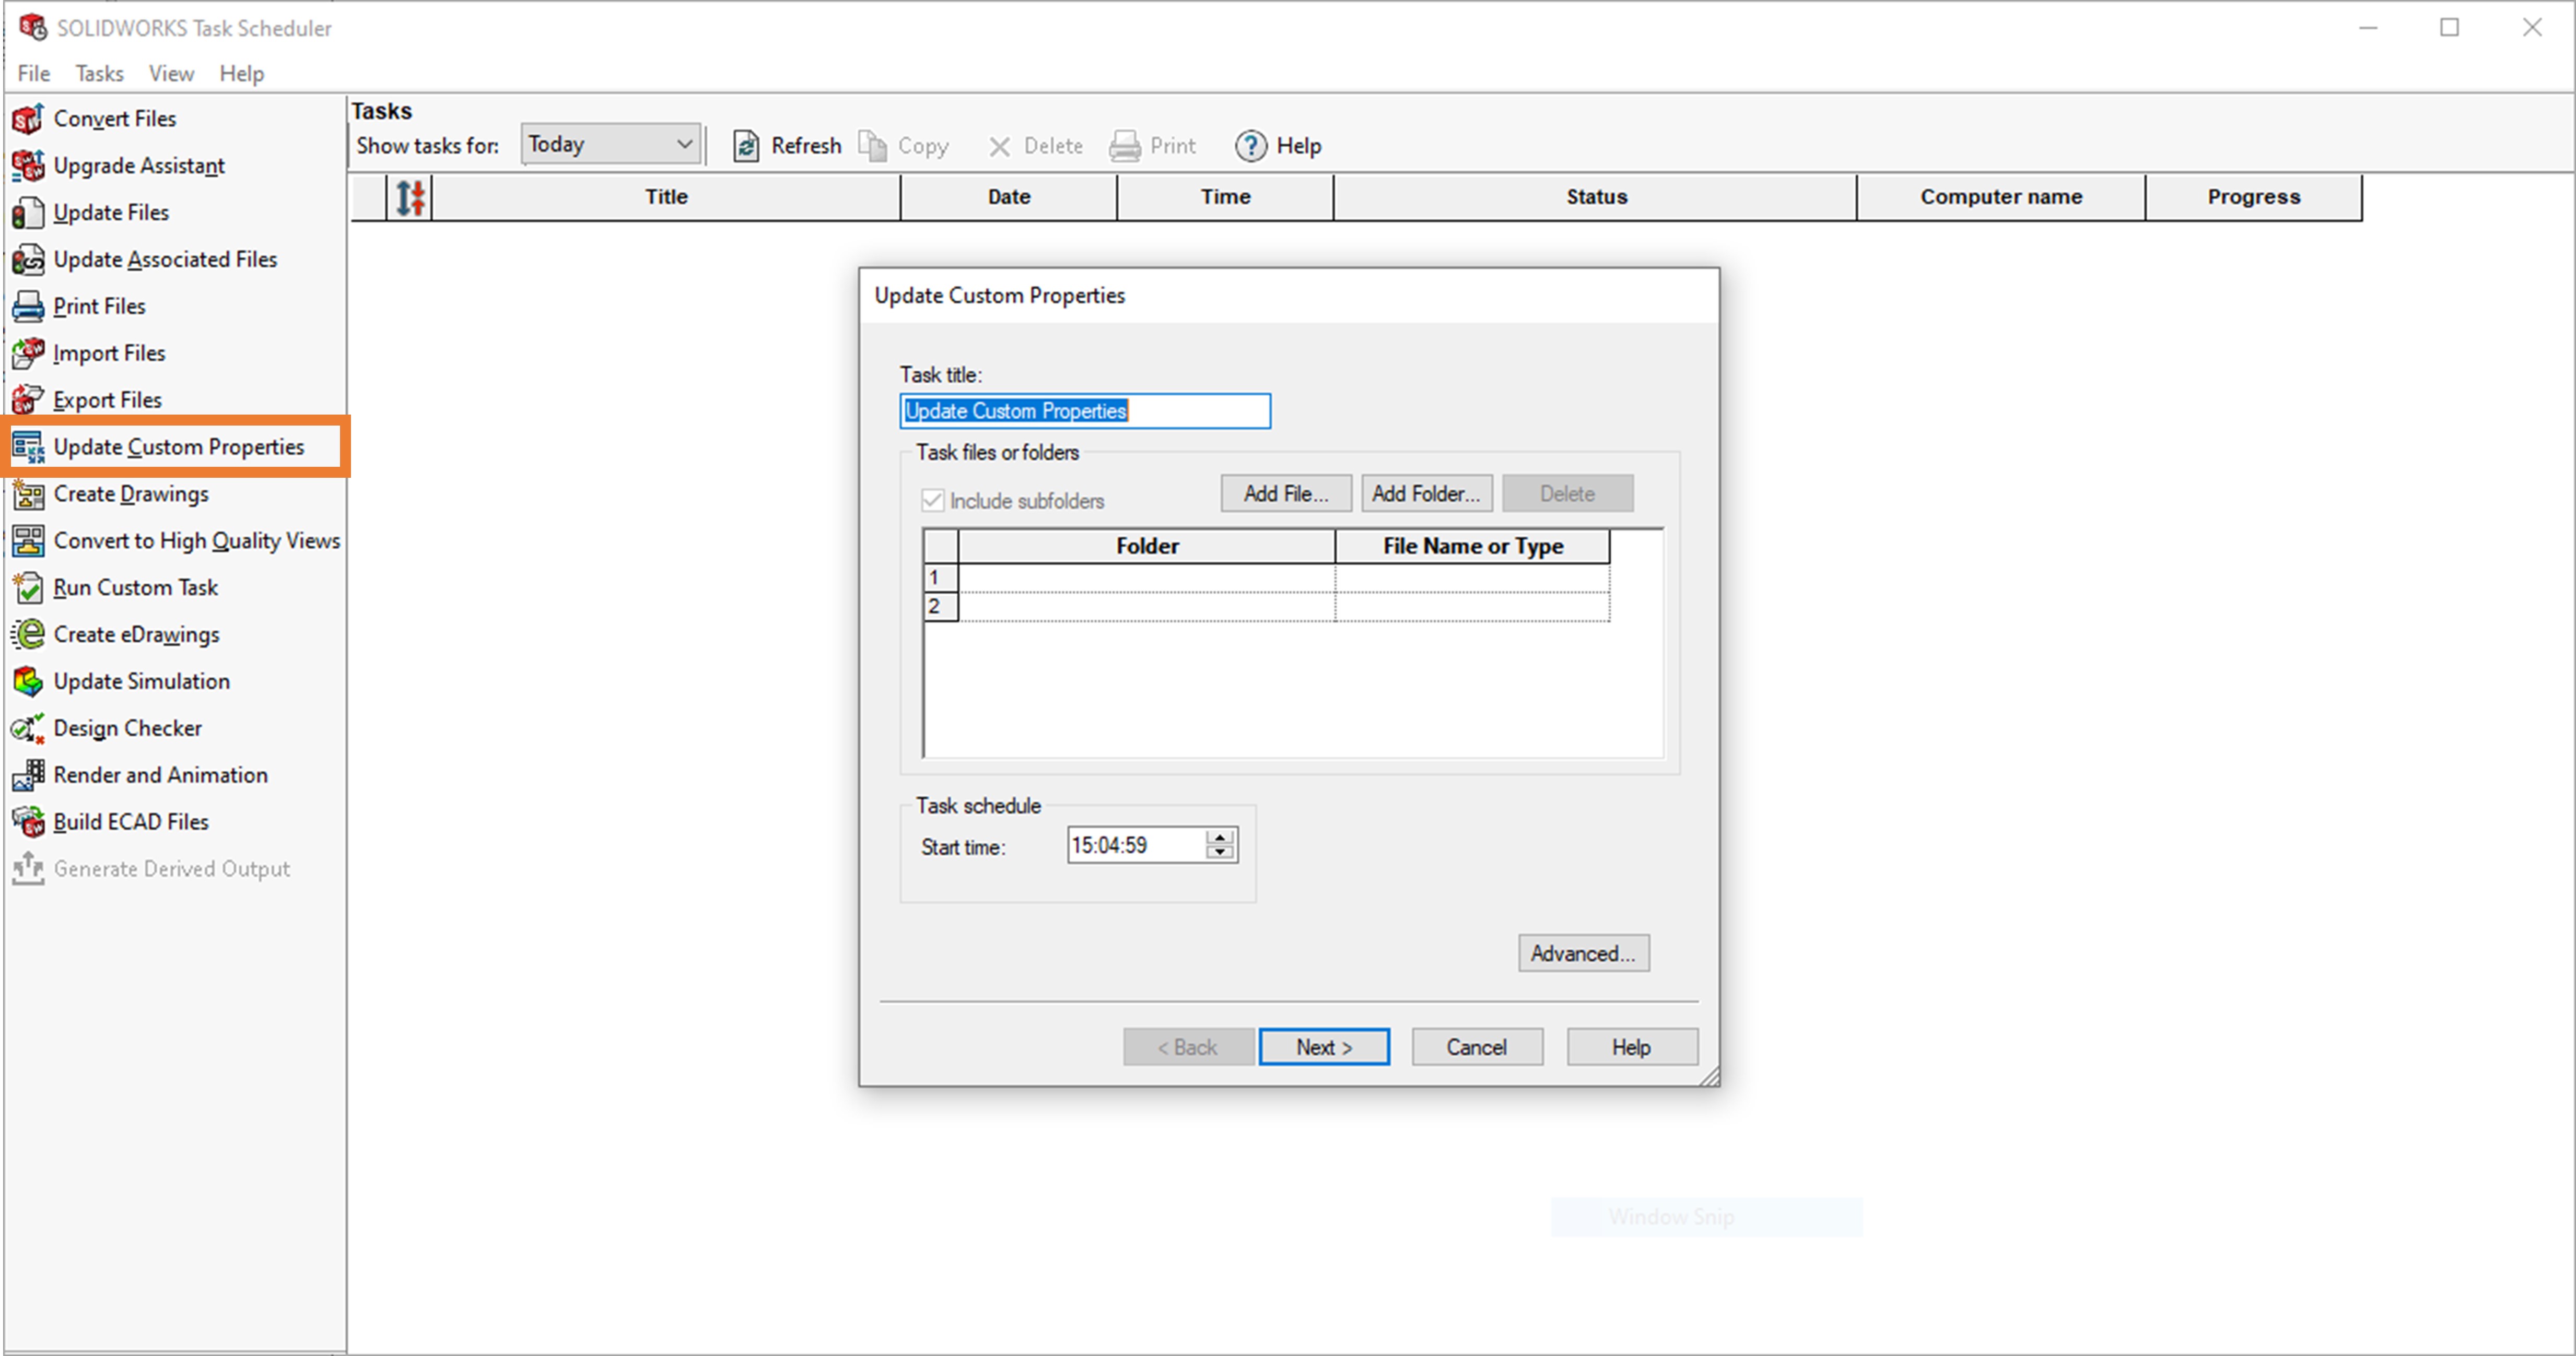Open Render and Animation task

[160, 774]
